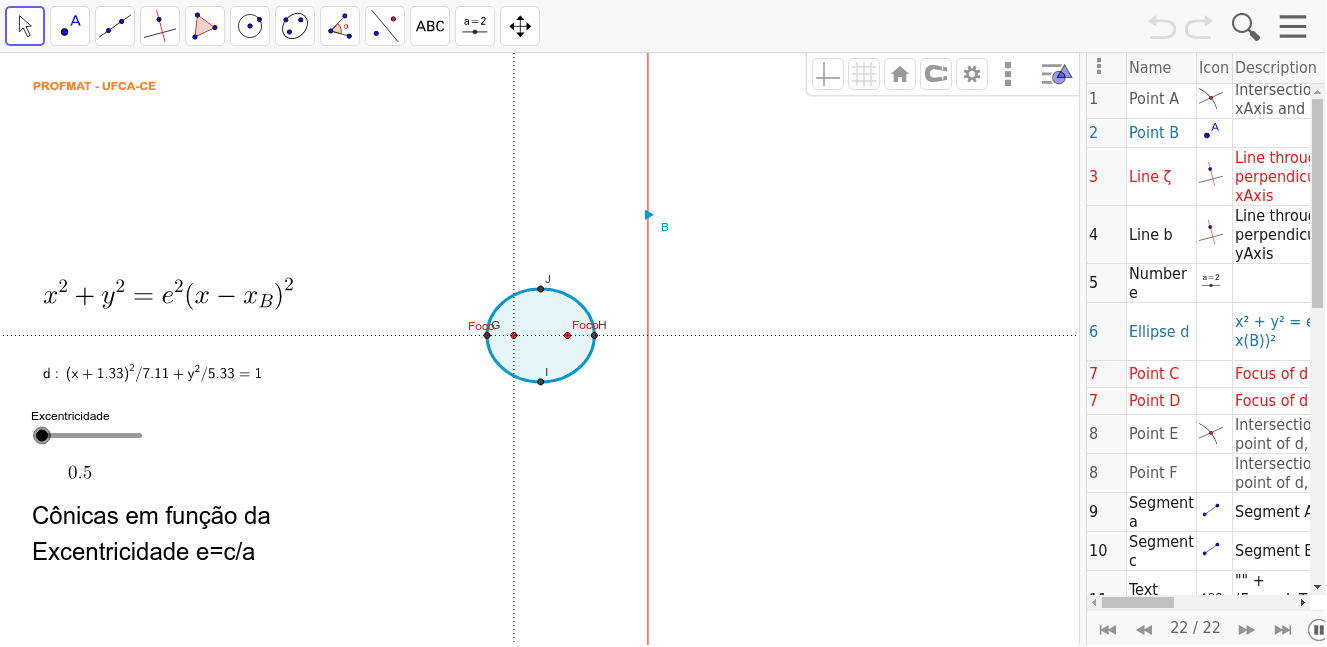Image resolution: width=1327 pixels, height=647 pixels.
Task: Jump to last construction step
Action: (1283, 629)
